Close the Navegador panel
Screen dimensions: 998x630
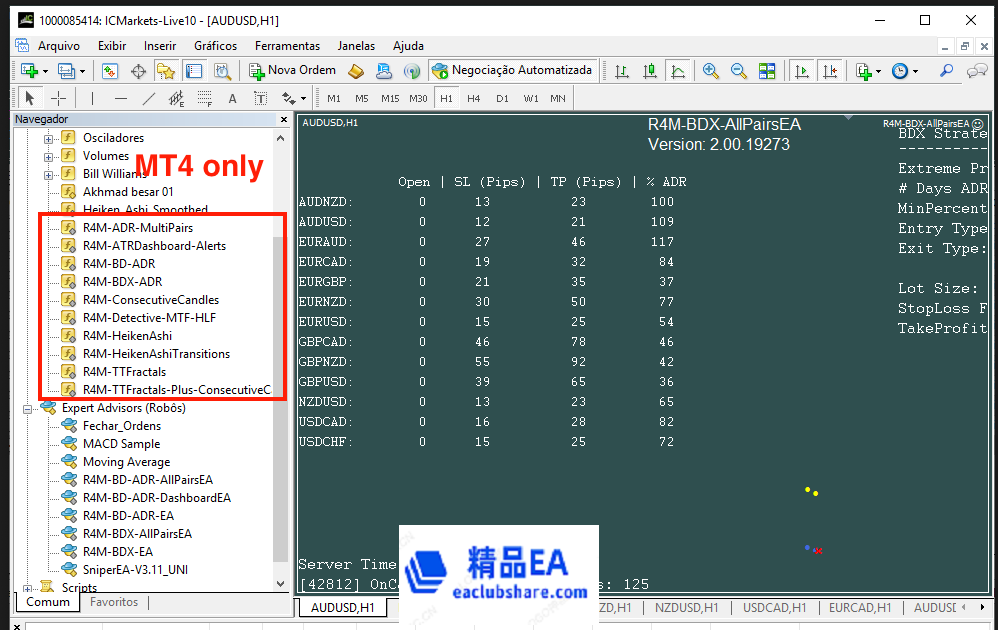pyautogui.click(x=284, y=119)
